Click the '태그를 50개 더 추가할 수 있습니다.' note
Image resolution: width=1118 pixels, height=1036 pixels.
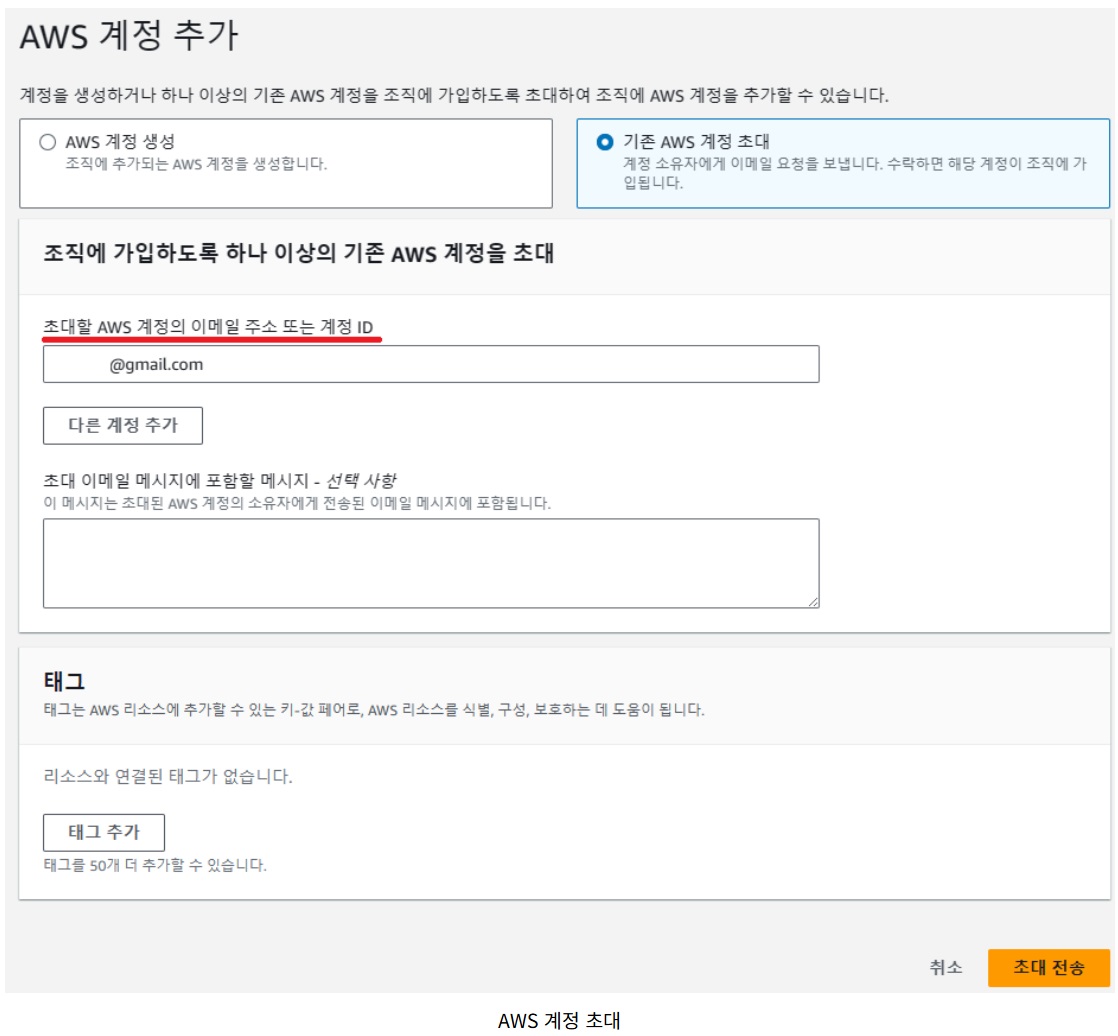(x=155, y=865)
